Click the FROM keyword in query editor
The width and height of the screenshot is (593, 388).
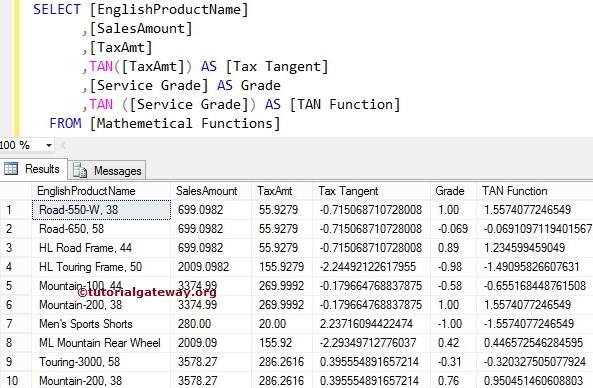pyautogui.click(x=65, y=123)
